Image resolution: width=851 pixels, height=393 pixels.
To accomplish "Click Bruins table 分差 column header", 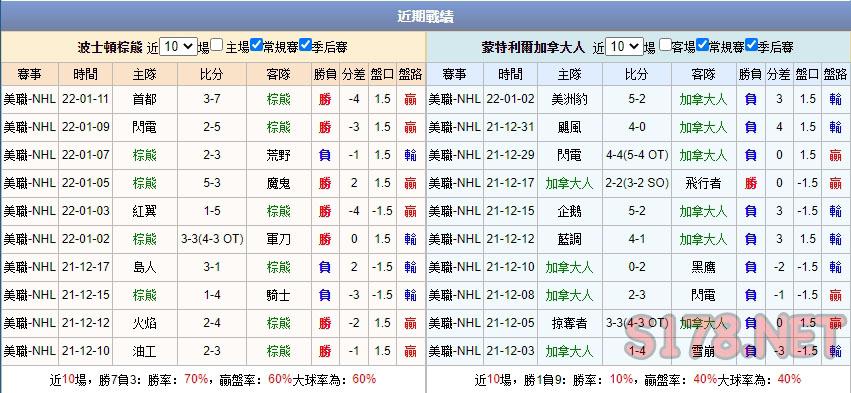I will (x=354, y=74).
